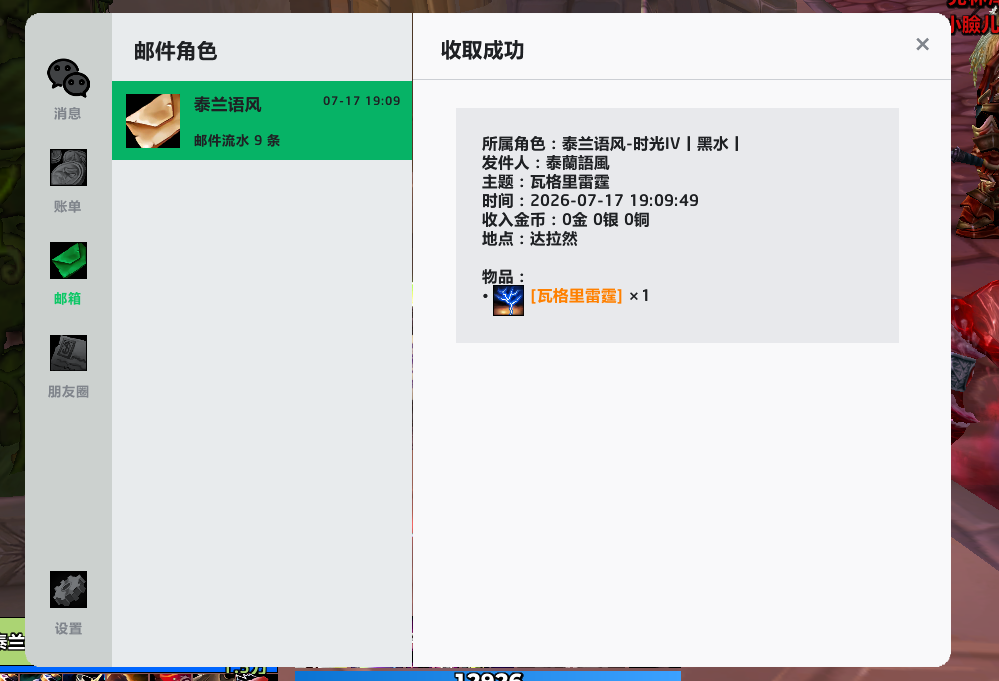Click the 账单 label in sidebar
Screen dimensions: 999x681
[68, 206]
